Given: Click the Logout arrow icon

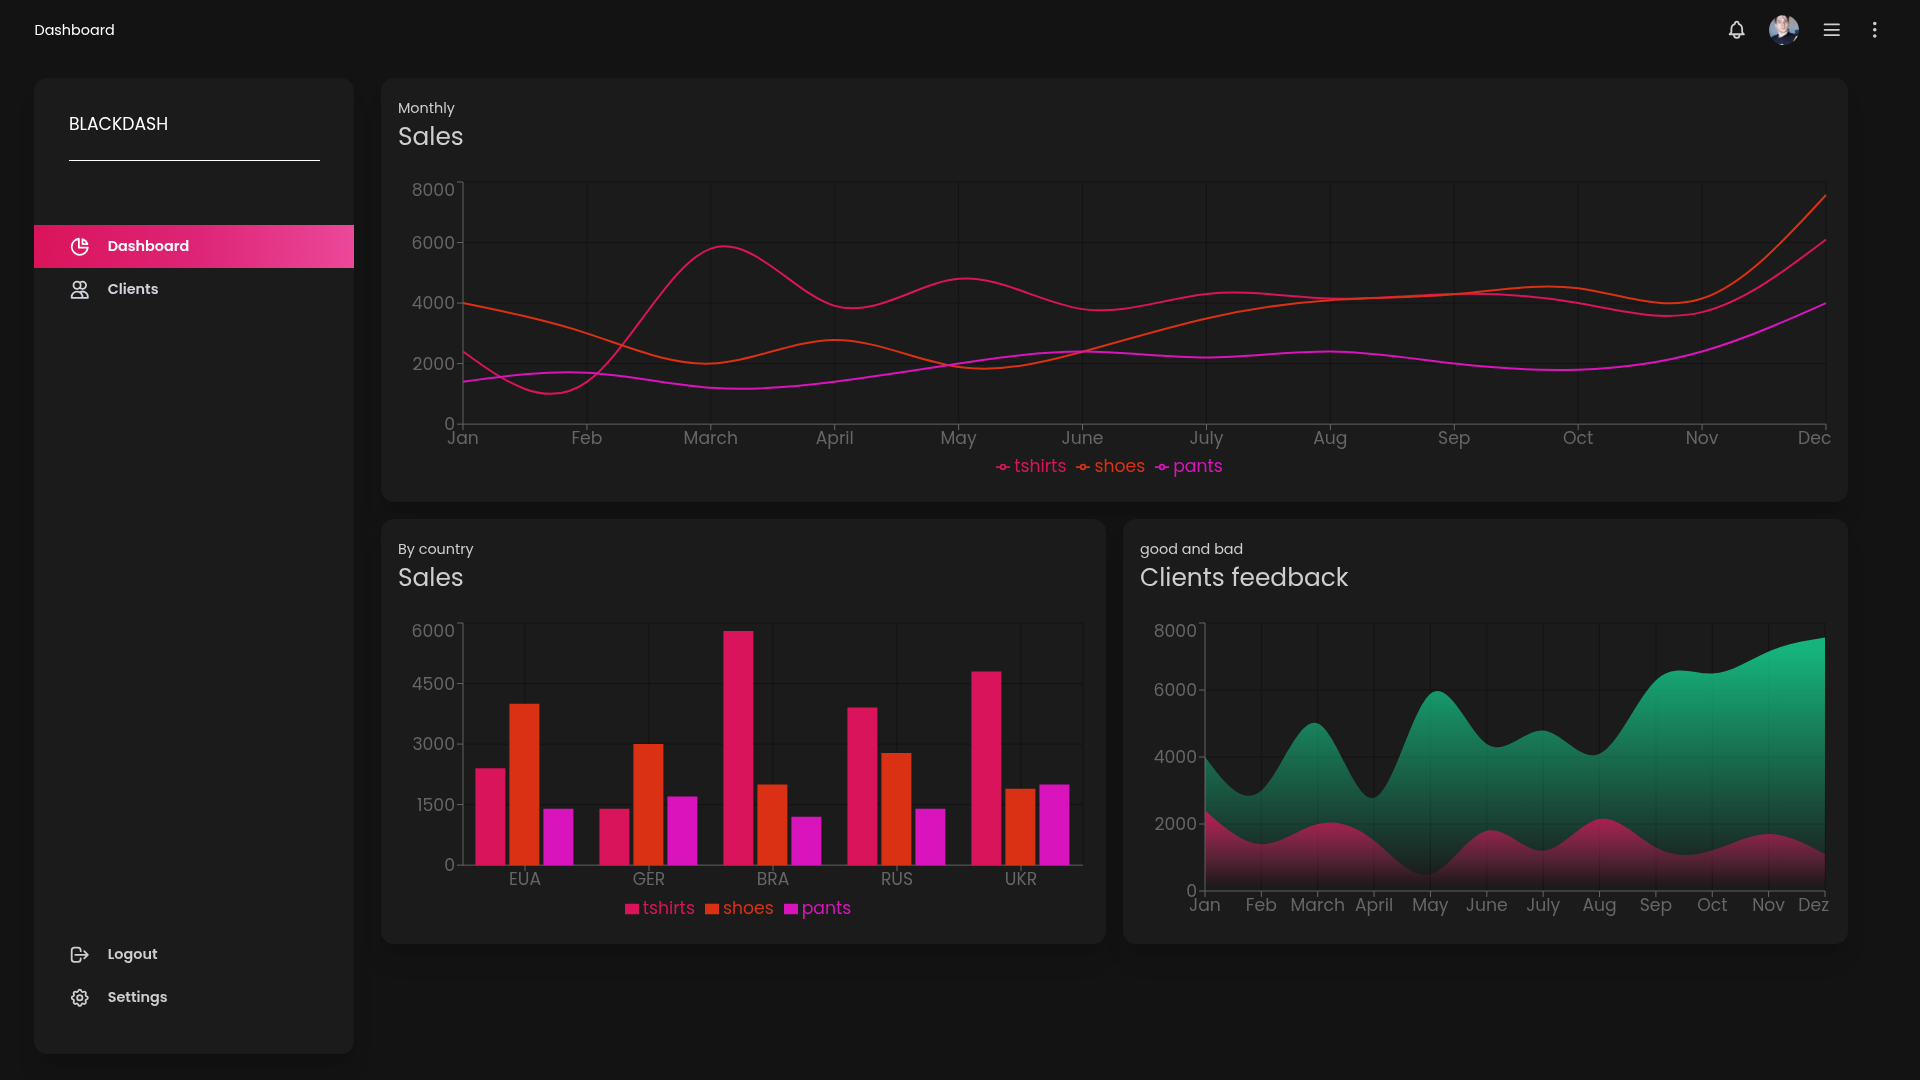Looking at the screenshot, I should pos(80,954).
